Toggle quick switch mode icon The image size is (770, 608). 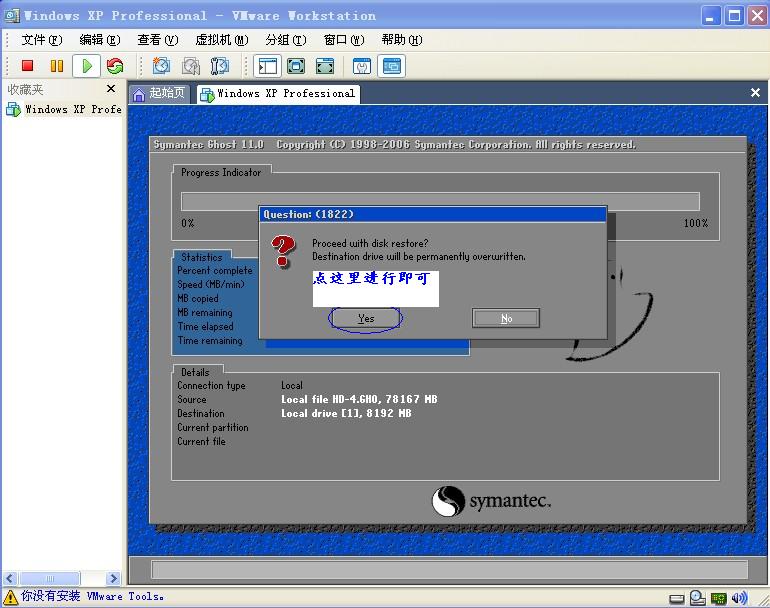click(325, 66)
